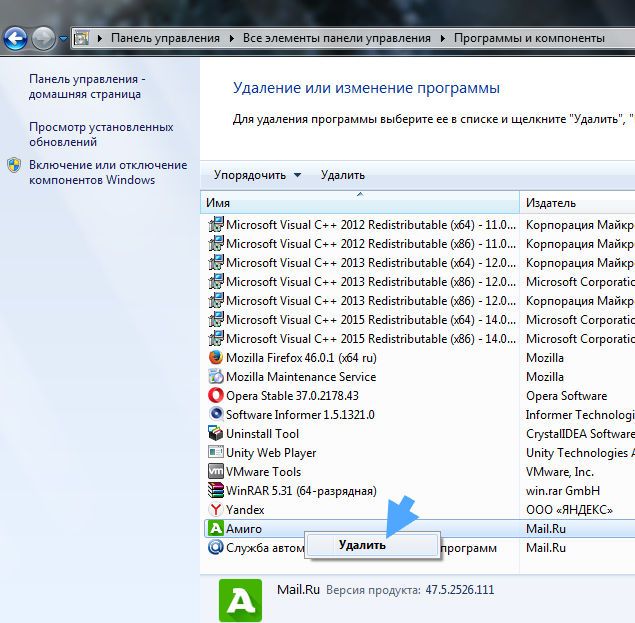Click Удалить in the toolbar
This screenshot has height=623, width=635.
coord(343,175)
